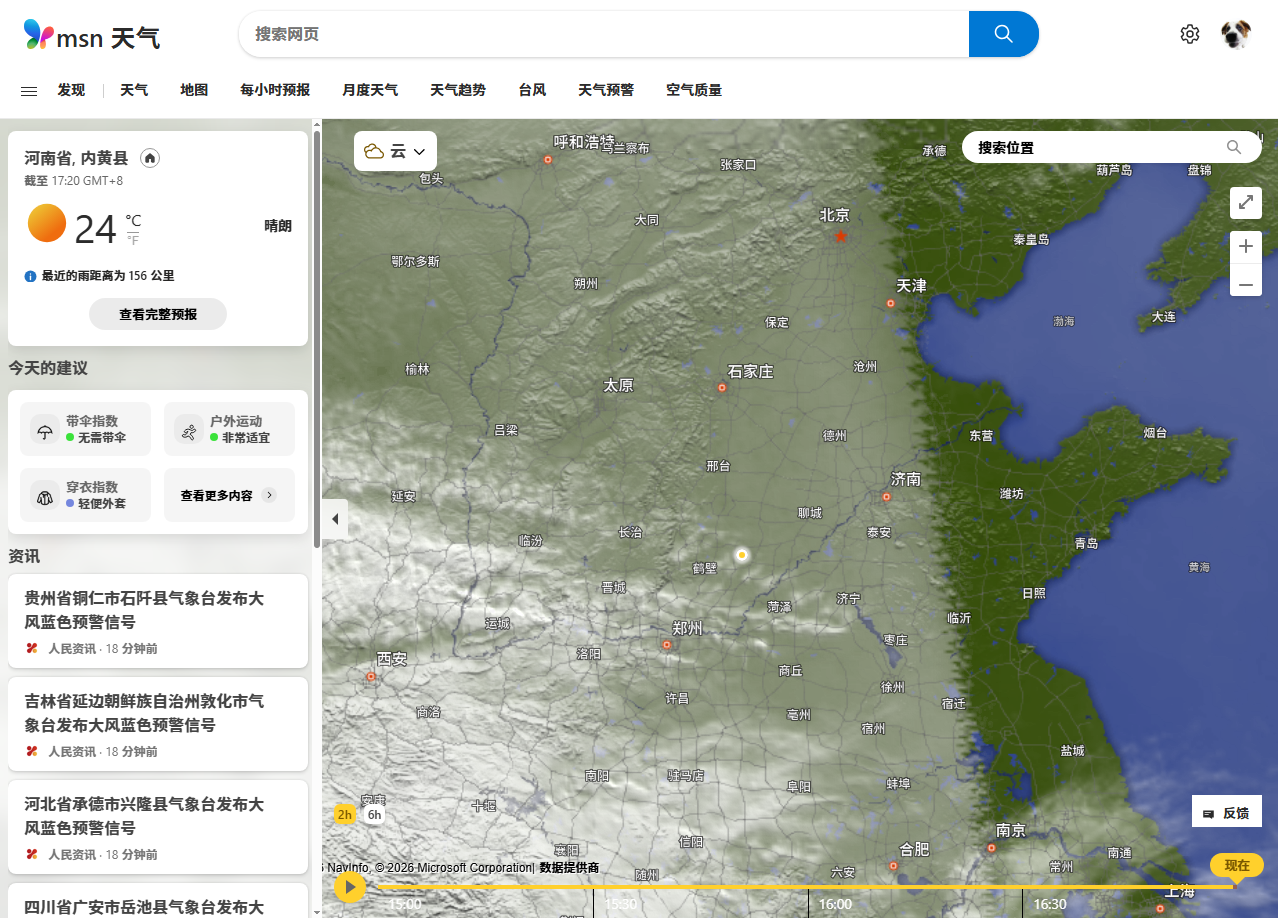Viewport: 1278px width, 918px height.
Task: Expand 查看更多内容 suggestions
Action: [x=228, y=495]
